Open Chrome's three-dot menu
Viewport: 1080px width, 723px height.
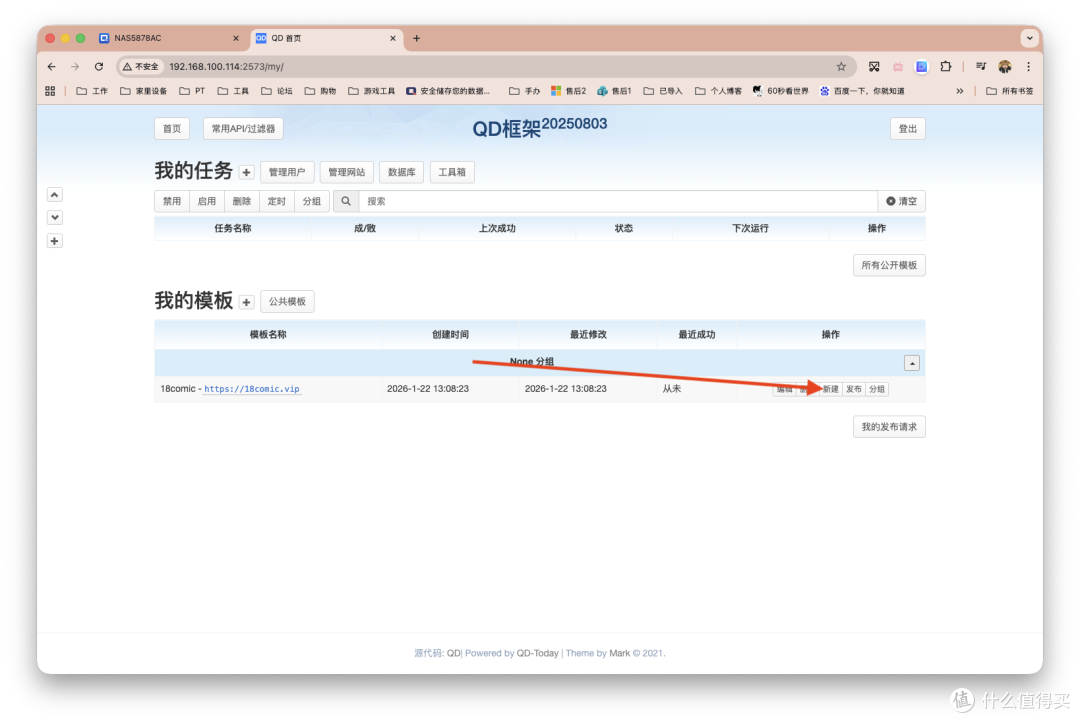pyautogui.click(x=1028, y=67)
